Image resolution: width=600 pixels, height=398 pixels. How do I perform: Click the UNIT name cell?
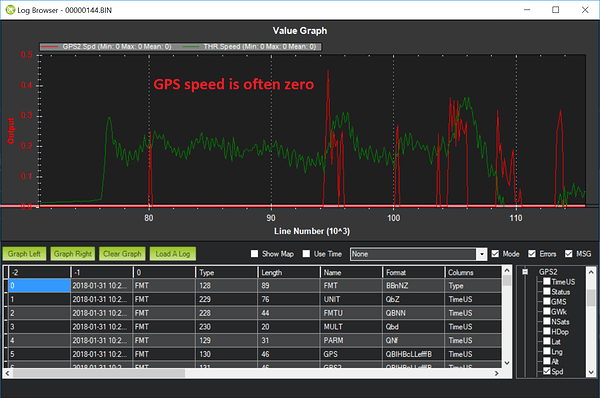[x=351, y=299]
